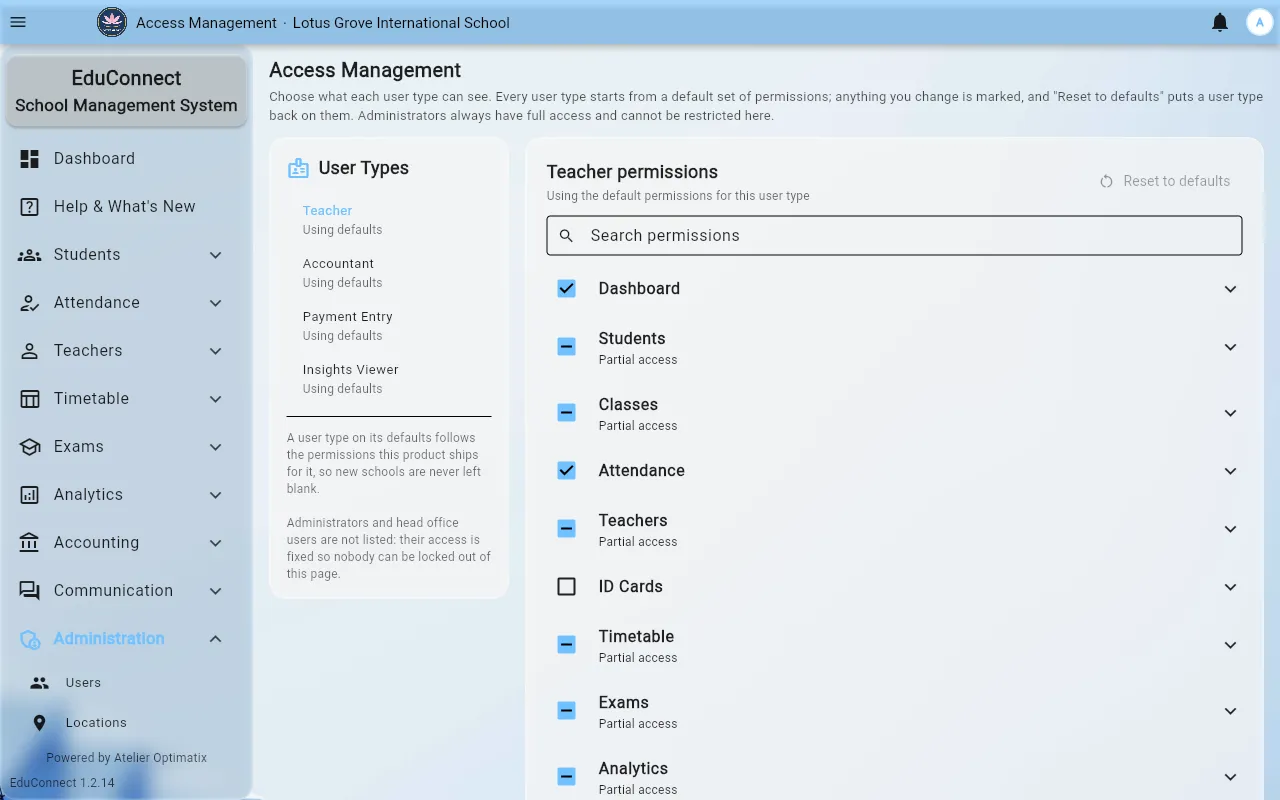Uncheck the Attendance permission checkbox
This screenshot has width=1280, height=800.
[566, 470]
